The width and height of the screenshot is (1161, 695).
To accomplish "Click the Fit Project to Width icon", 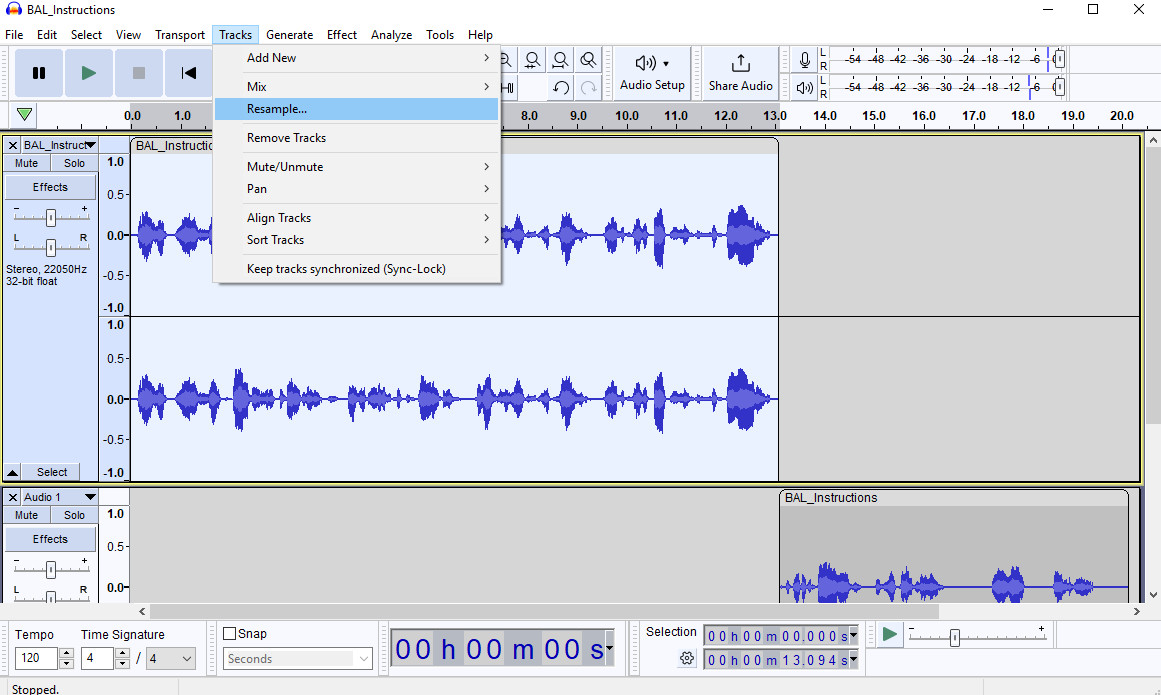I will tap(560, 60).
